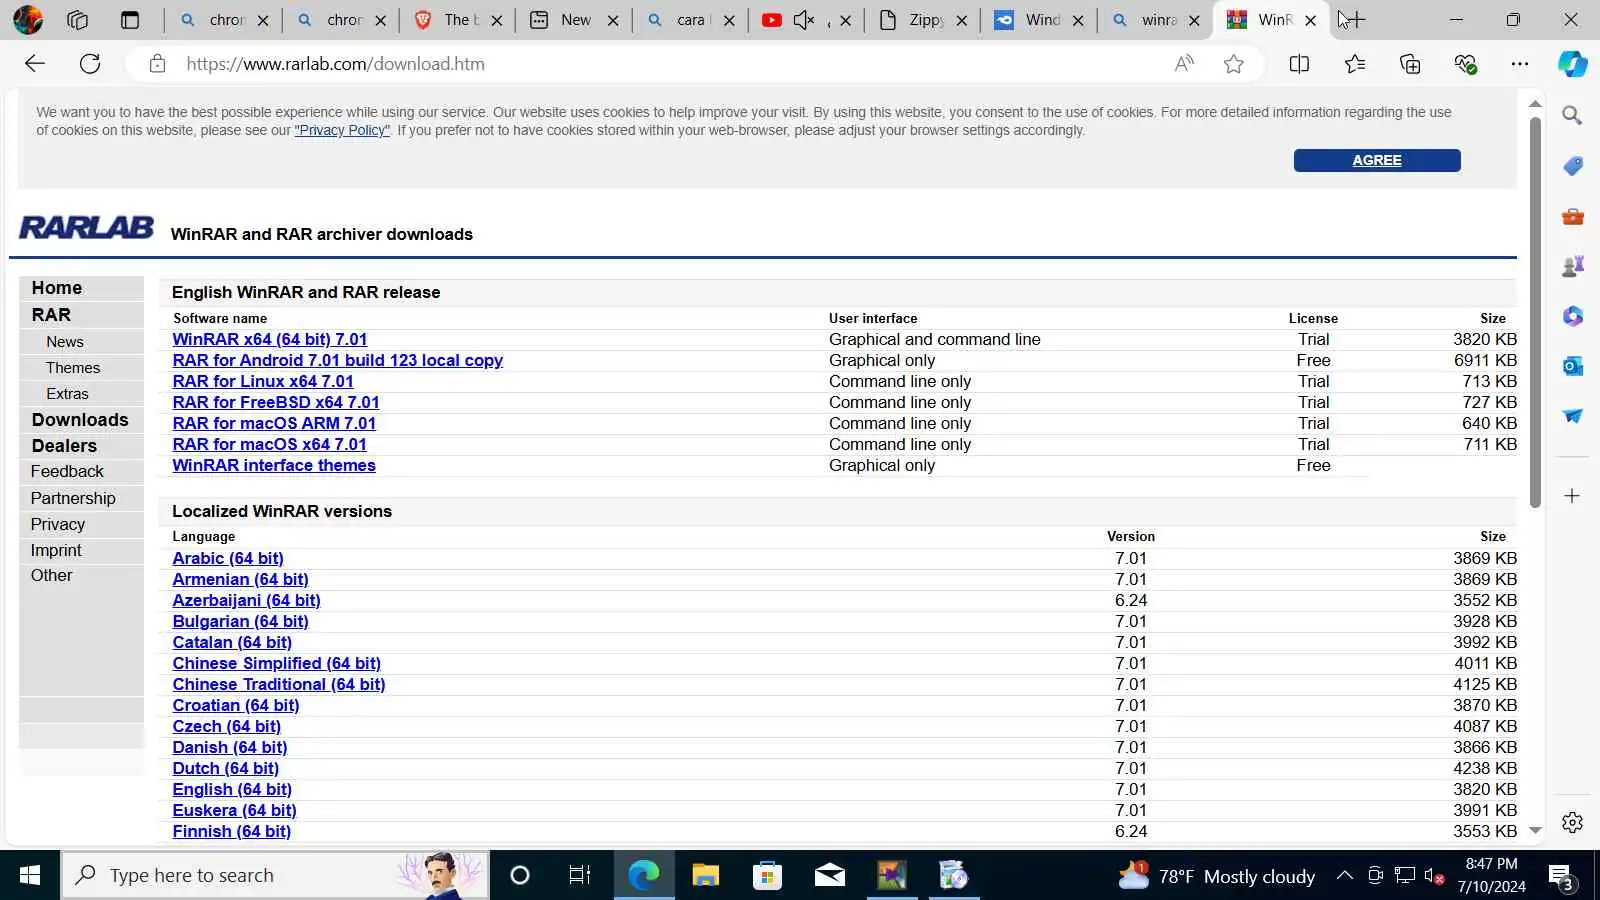This screenshot has height=900, width=1600.
Task: Open the sidebar Drop paper-plane icon
Action: pos(1572,416)
